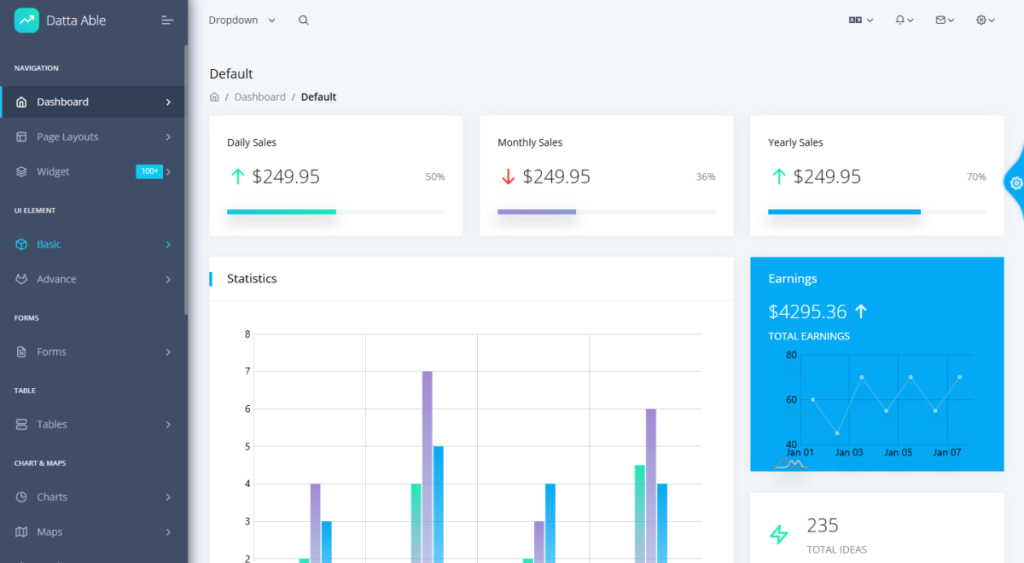Click the Datta Able logo icon
This screenshot has width=1024, height=563.
pos(26,20)
